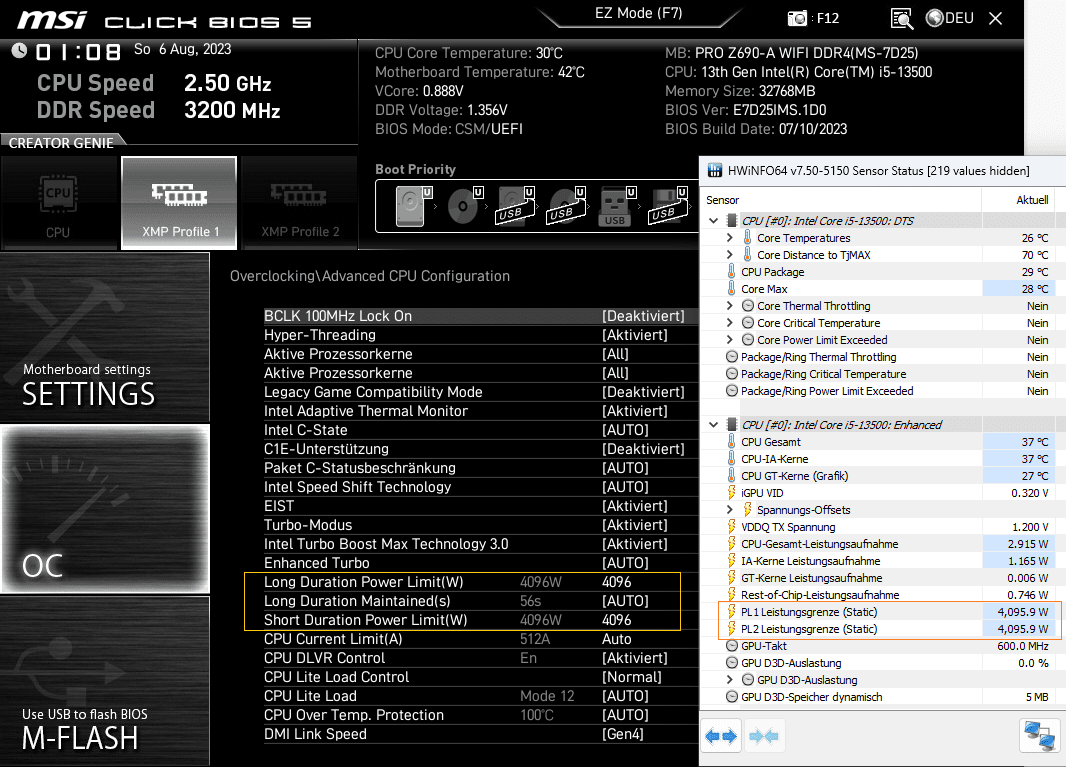This screenshot has width=1066, height=767.
Task: Click the CREATOR GENIE tab label
Action: 61,143
